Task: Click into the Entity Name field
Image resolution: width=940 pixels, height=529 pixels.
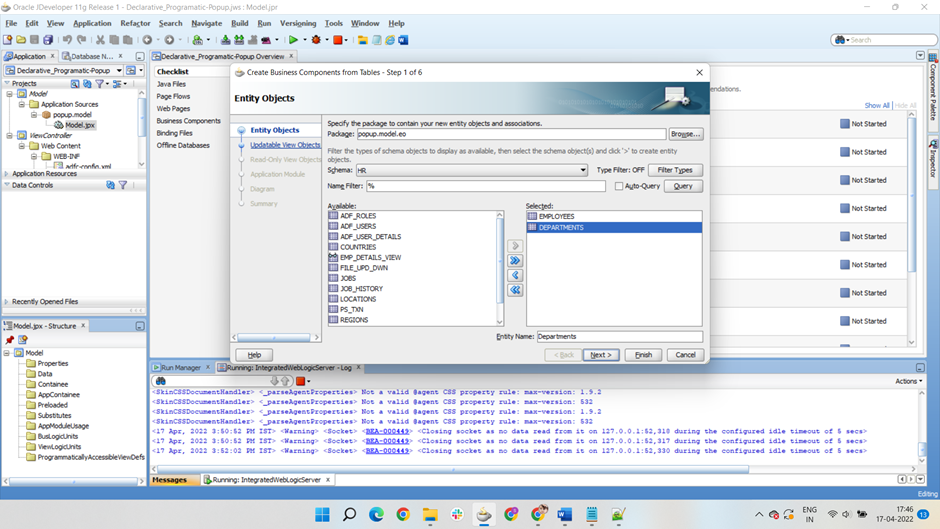Action: click(619, 337)
